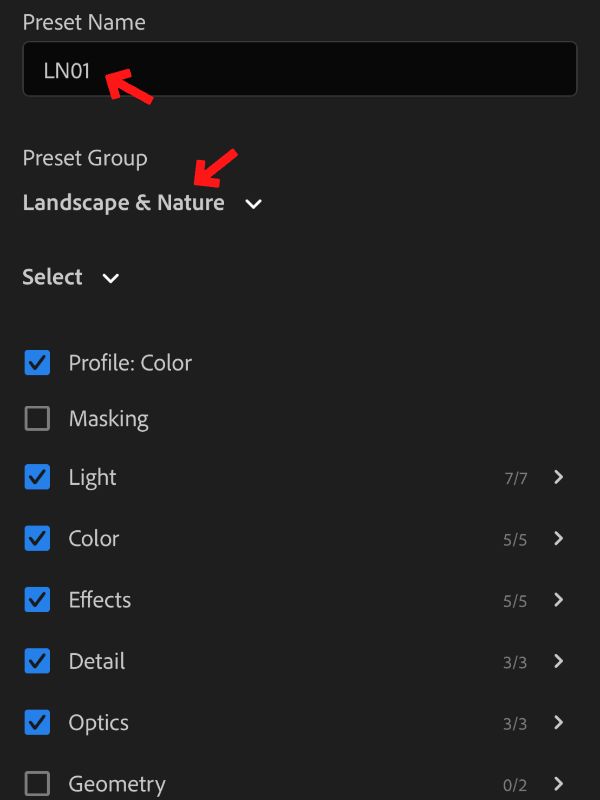Toggle the Optics checkbox off
The height and width of the screenshot is (800, 600).
pos(37,722)
